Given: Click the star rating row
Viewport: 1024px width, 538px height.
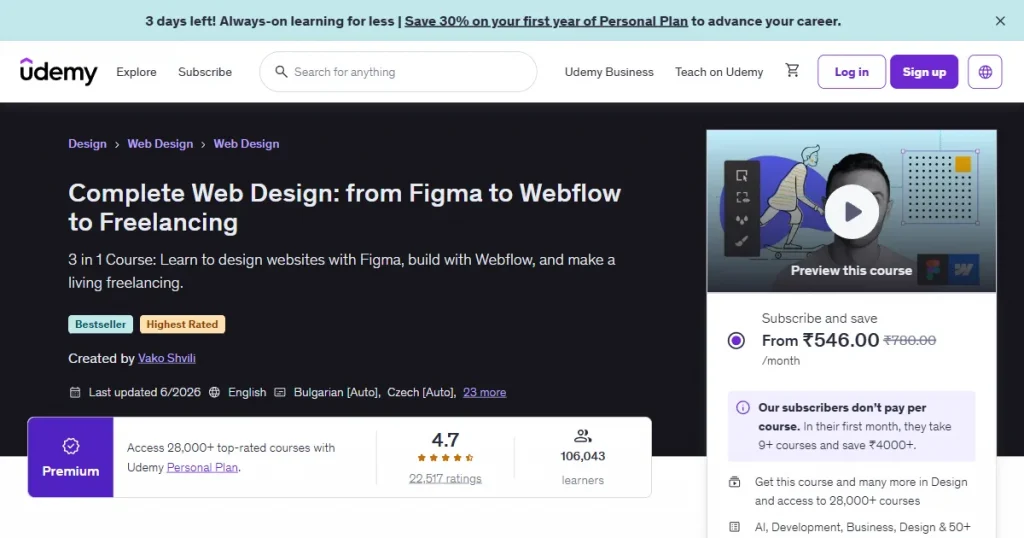Looking at the screenshot, I should coord(445,458).
